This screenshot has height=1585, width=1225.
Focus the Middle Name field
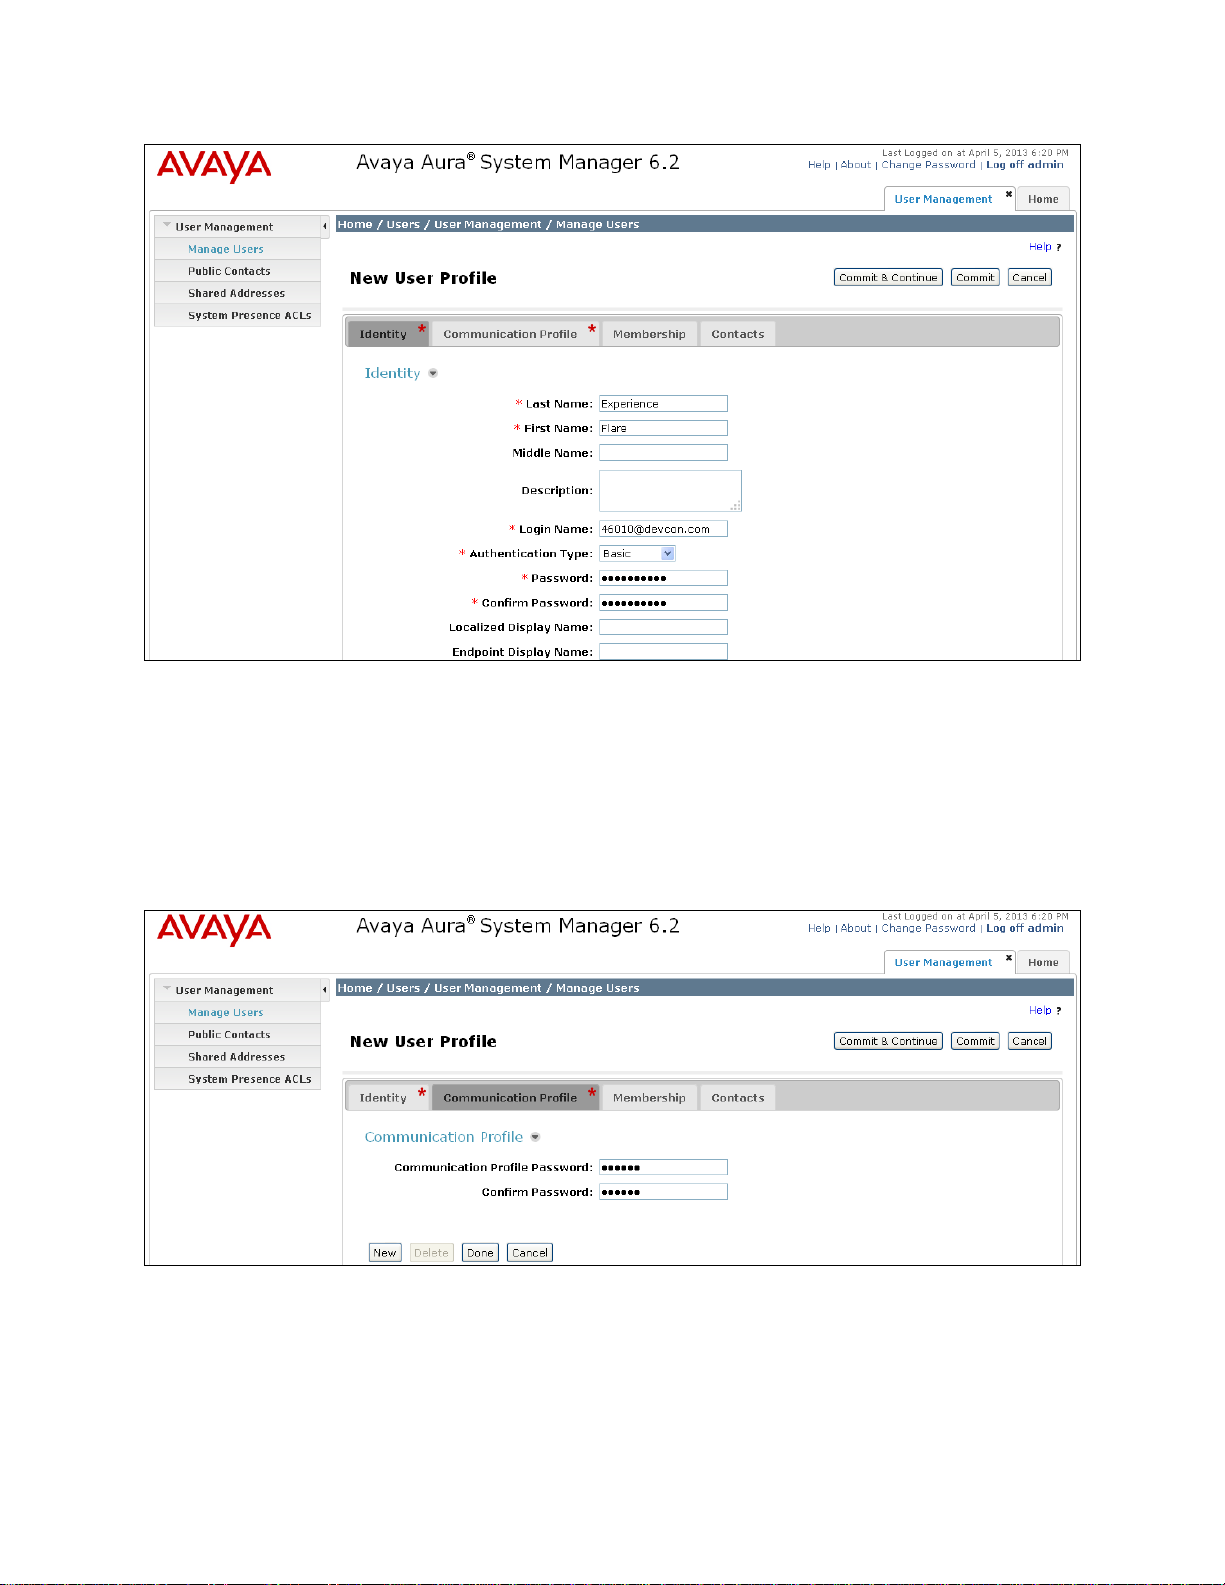click(663, 453)
